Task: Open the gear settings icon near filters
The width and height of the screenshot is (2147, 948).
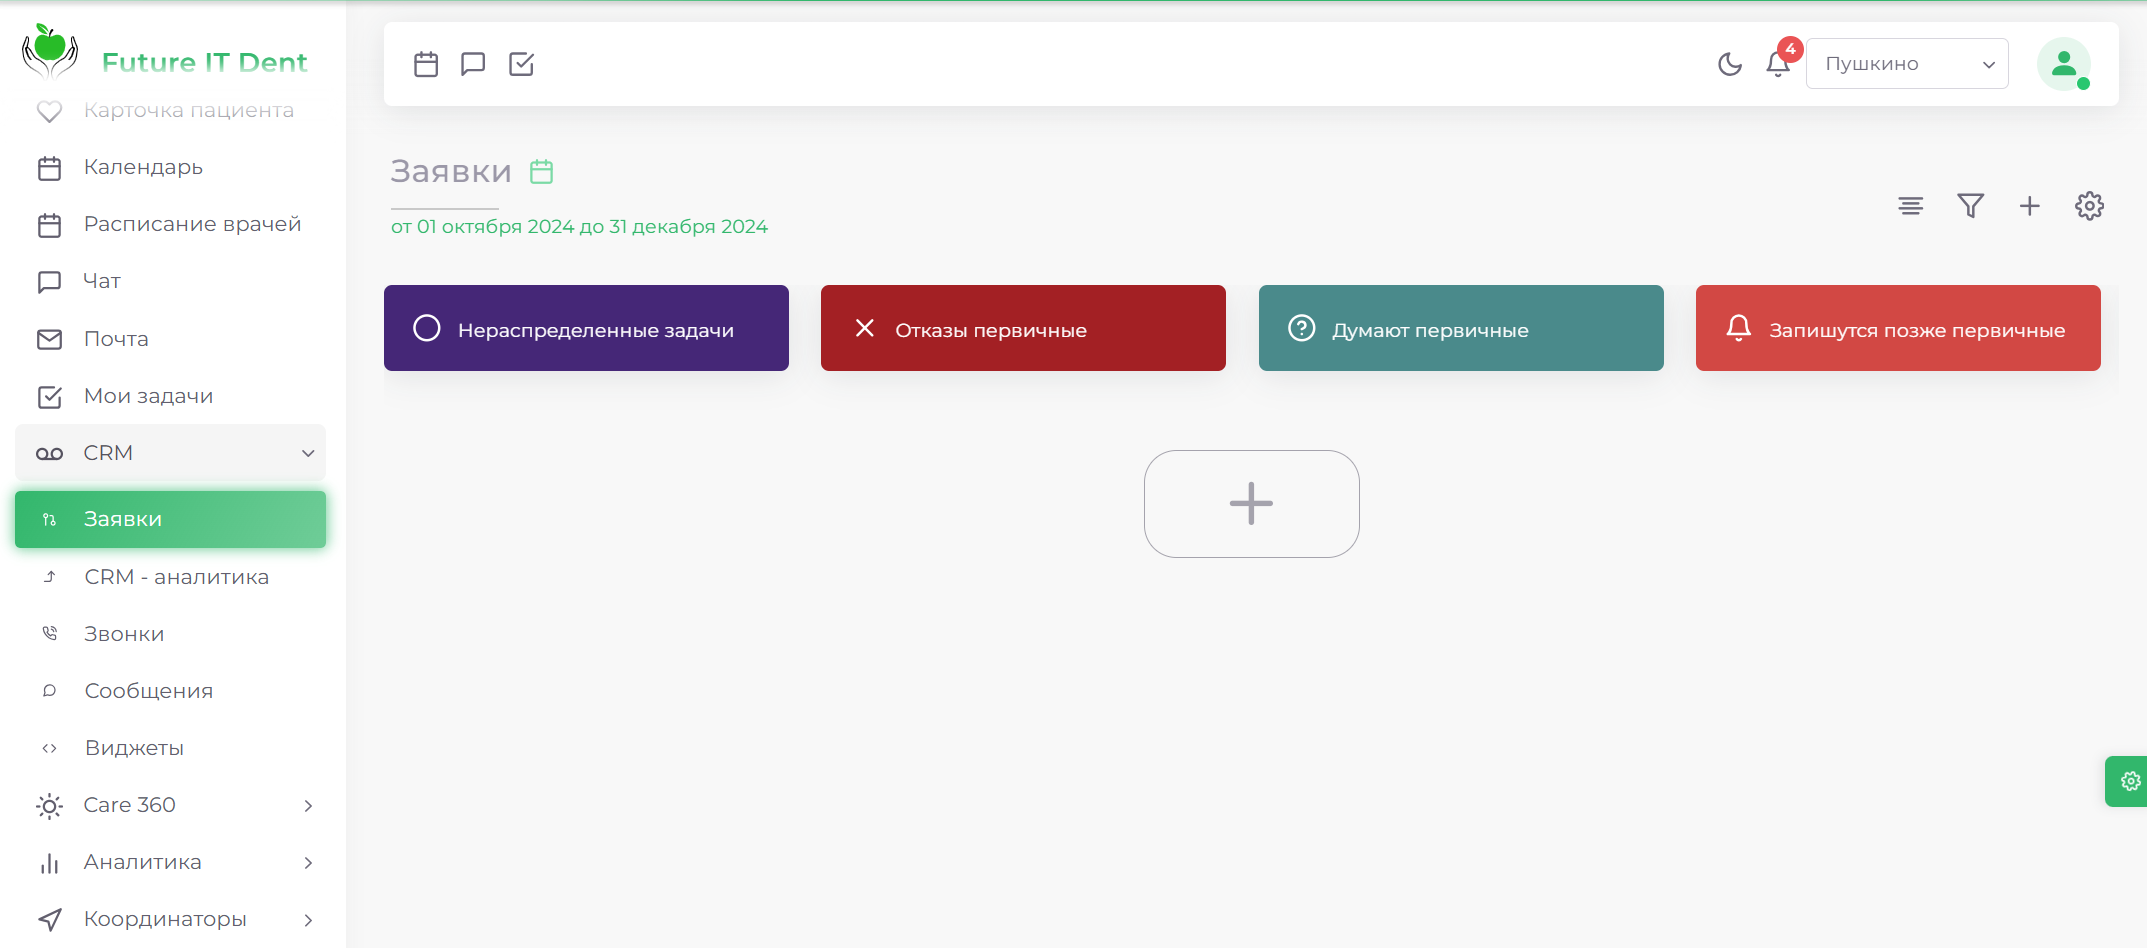Action: 2089,206
